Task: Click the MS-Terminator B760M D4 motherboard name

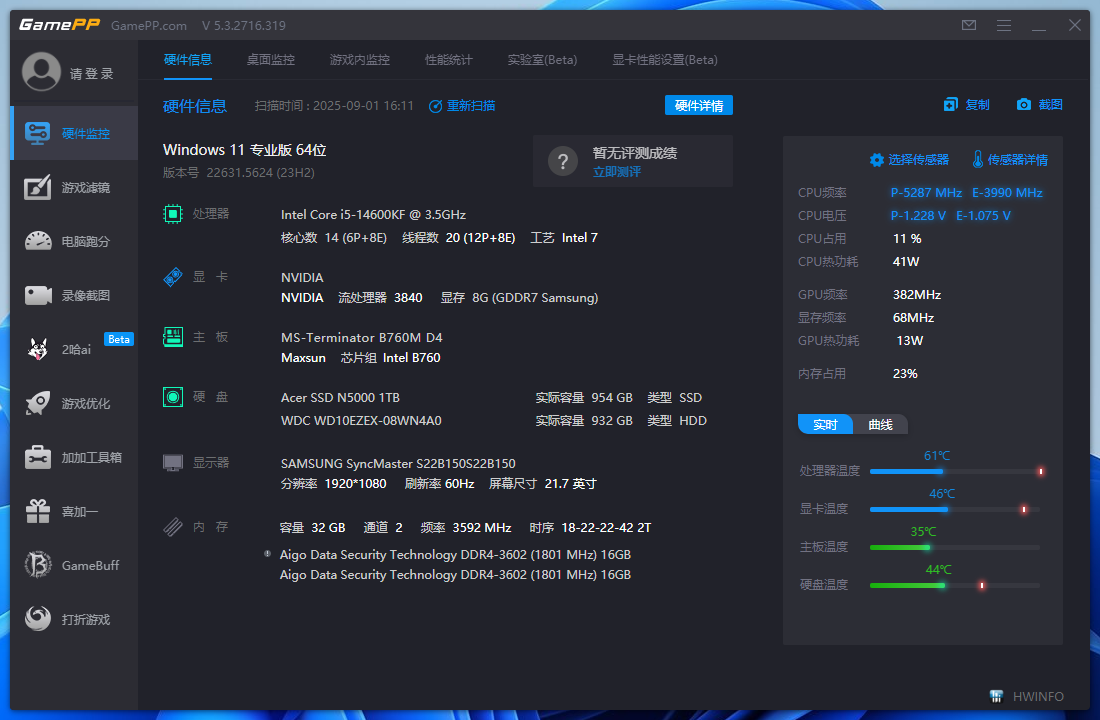Action: pyautogui.click(x=362, y=338)
